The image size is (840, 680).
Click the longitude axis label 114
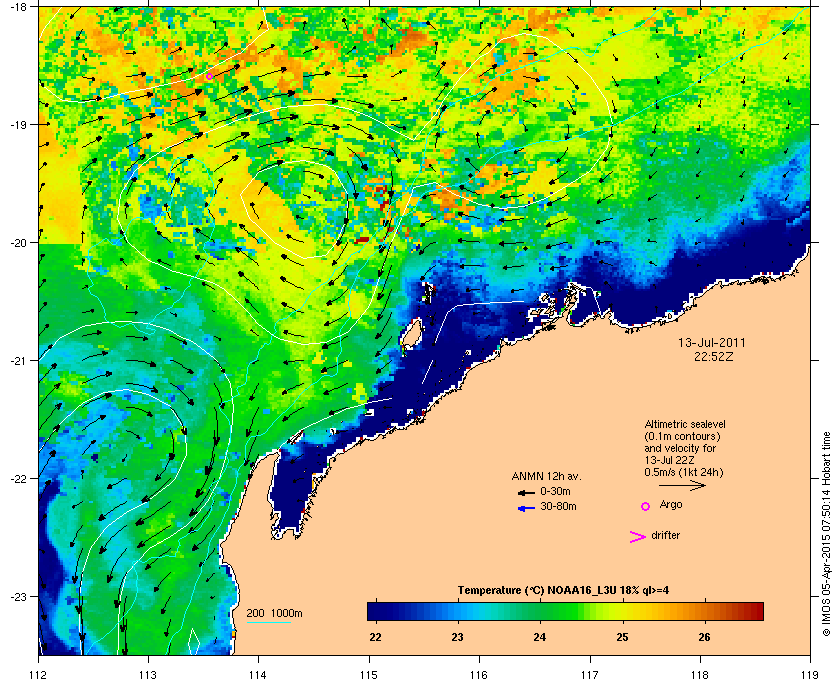pos(258,675)
